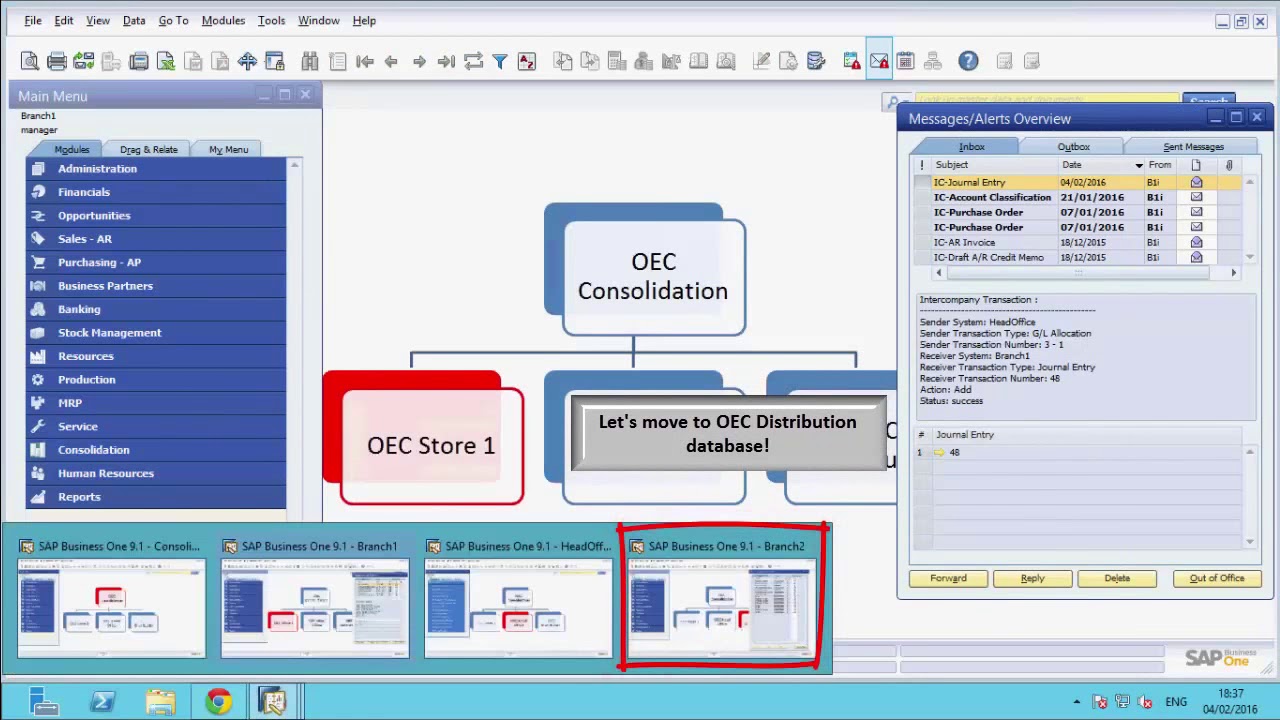Open the Fax toolbar icon

(139, 62)
